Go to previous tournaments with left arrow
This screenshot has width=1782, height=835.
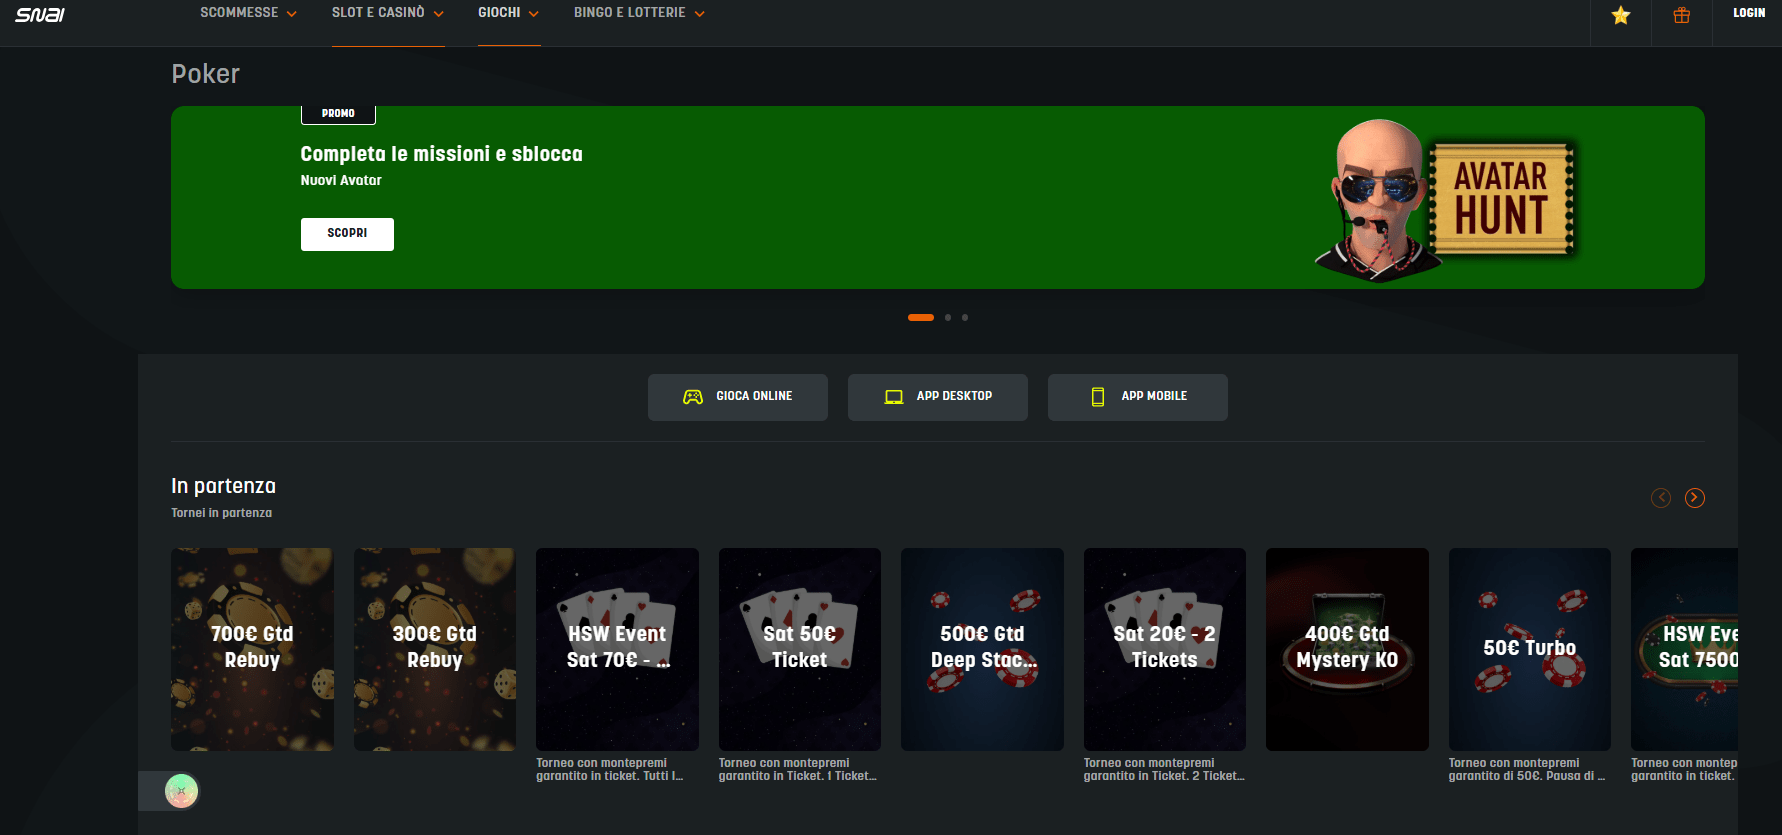point(1661,498)
